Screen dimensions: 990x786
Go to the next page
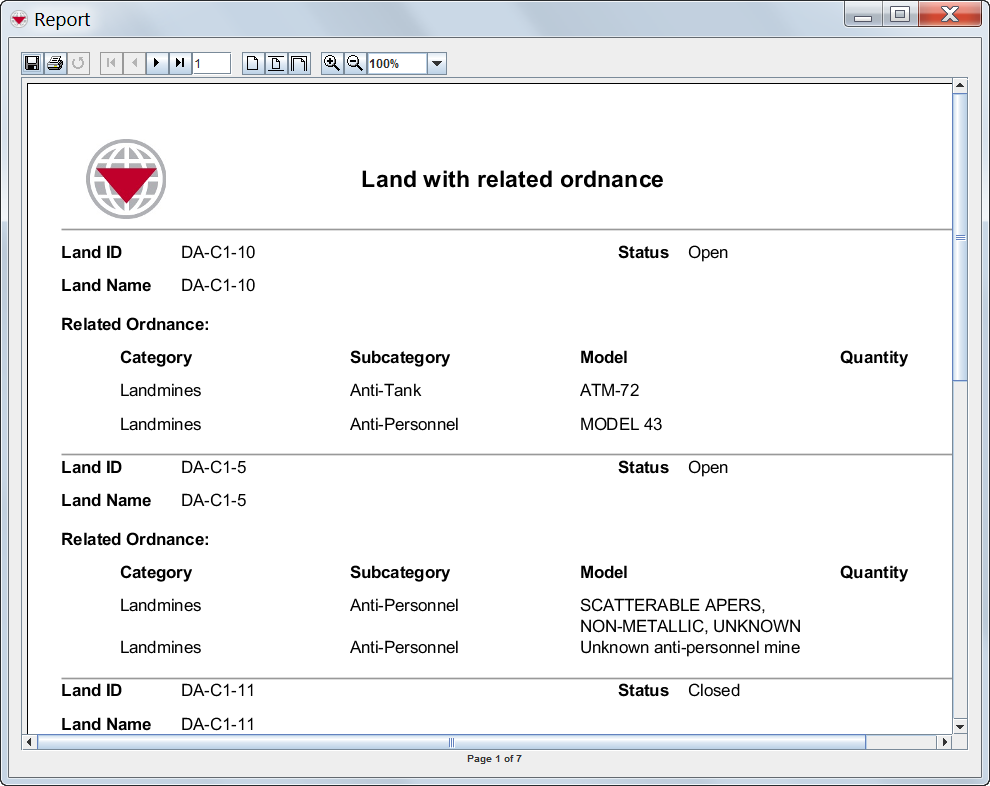[x=157, y=64]
